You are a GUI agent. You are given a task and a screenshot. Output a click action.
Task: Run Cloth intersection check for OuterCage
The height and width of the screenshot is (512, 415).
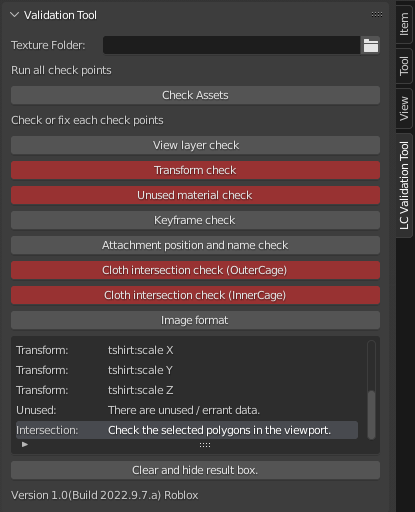[x=195, y=270]
